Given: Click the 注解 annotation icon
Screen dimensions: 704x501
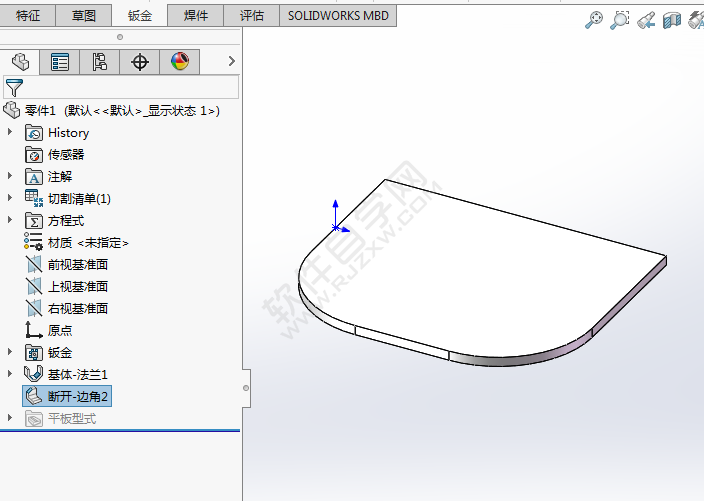Looking at the screenshot, I should tap(34, 177).
